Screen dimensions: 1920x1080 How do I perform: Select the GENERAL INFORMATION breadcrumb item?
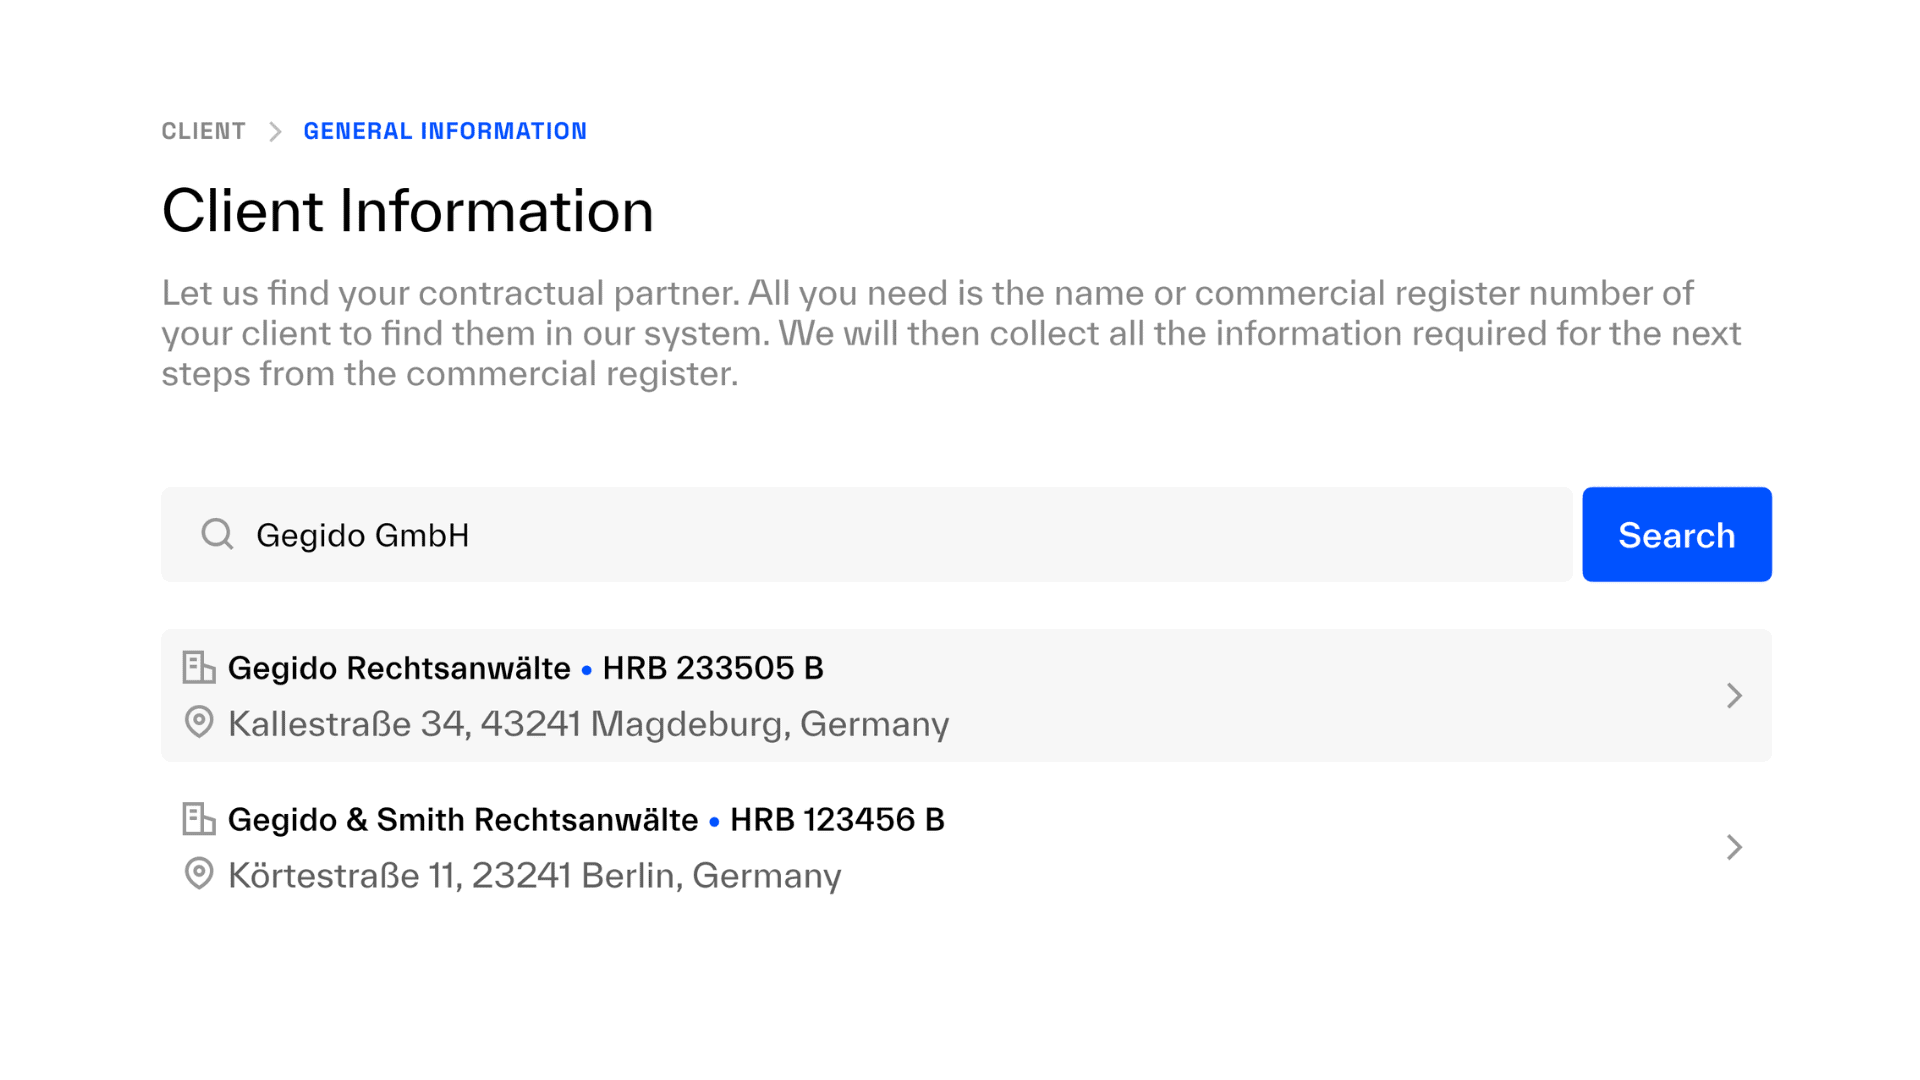tap(445, 130)
